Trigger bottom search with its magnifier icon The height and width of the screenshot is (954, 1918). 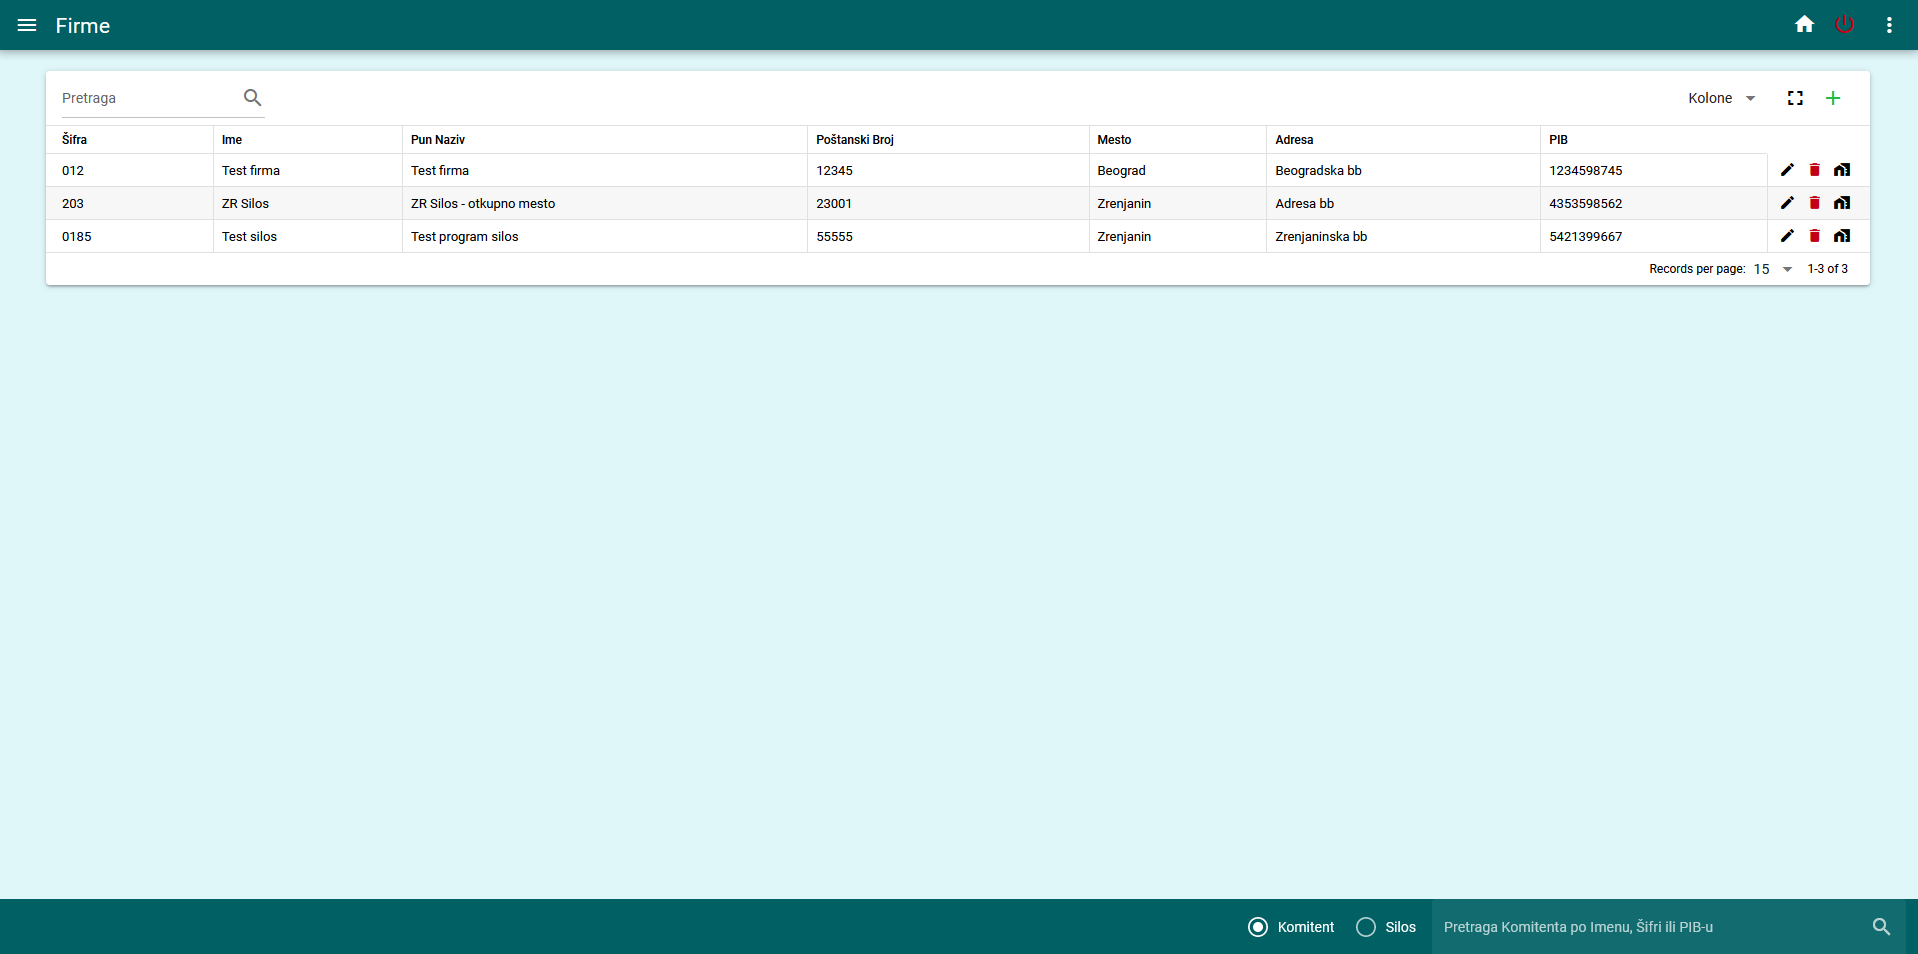click(1881, 927)
